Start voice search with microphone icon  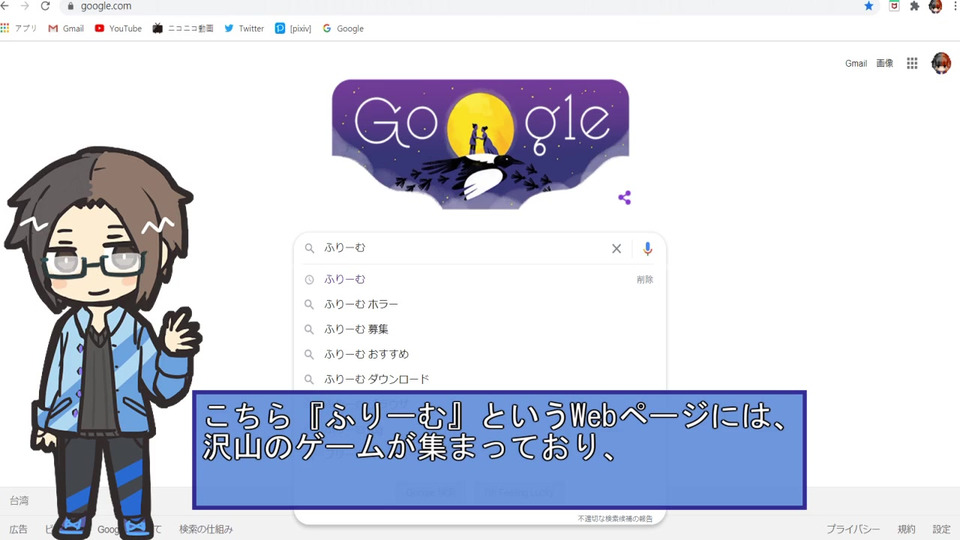click(647, 249)
